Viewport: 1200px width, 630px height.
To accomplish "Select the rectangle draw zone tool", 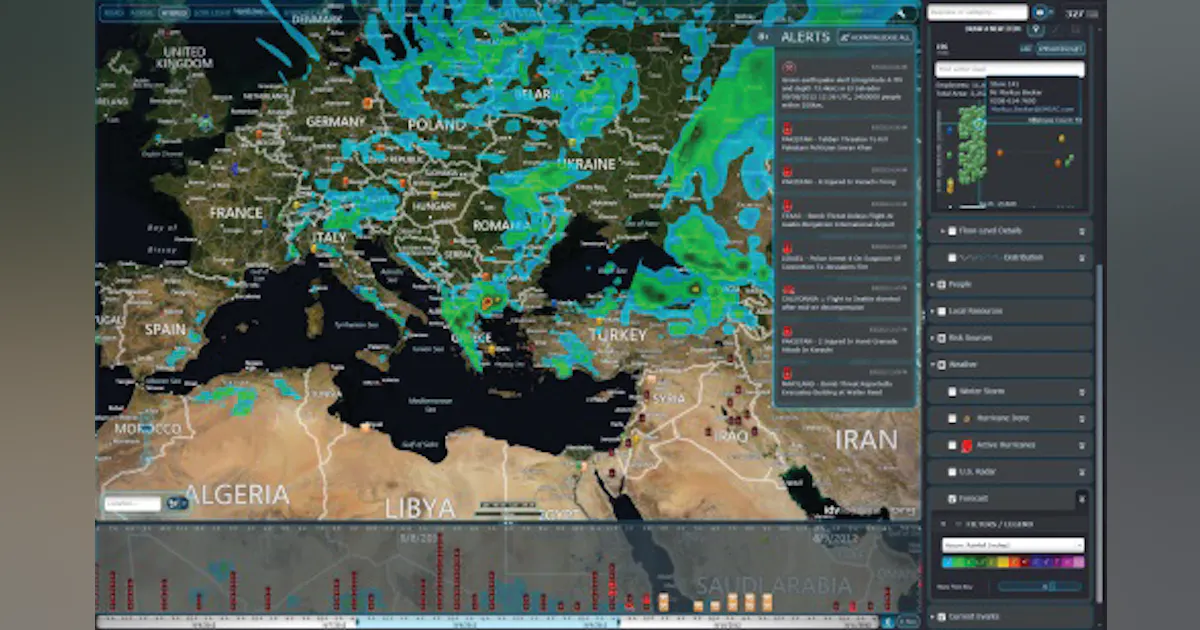I will 1074,30.
